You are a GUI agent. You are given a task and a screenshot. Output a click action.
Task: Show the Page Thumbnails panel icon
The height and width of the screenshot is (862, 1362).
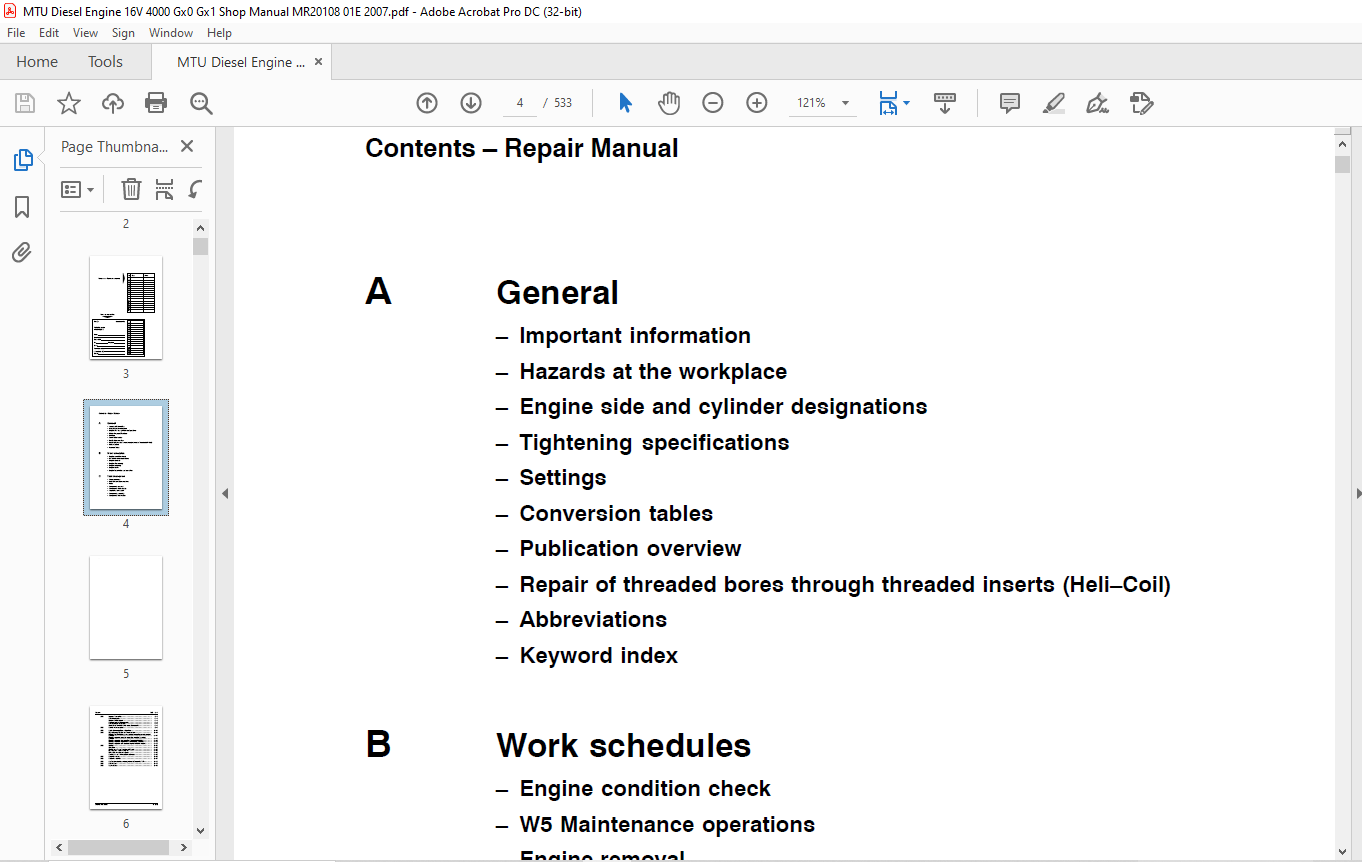click(22, 160)
